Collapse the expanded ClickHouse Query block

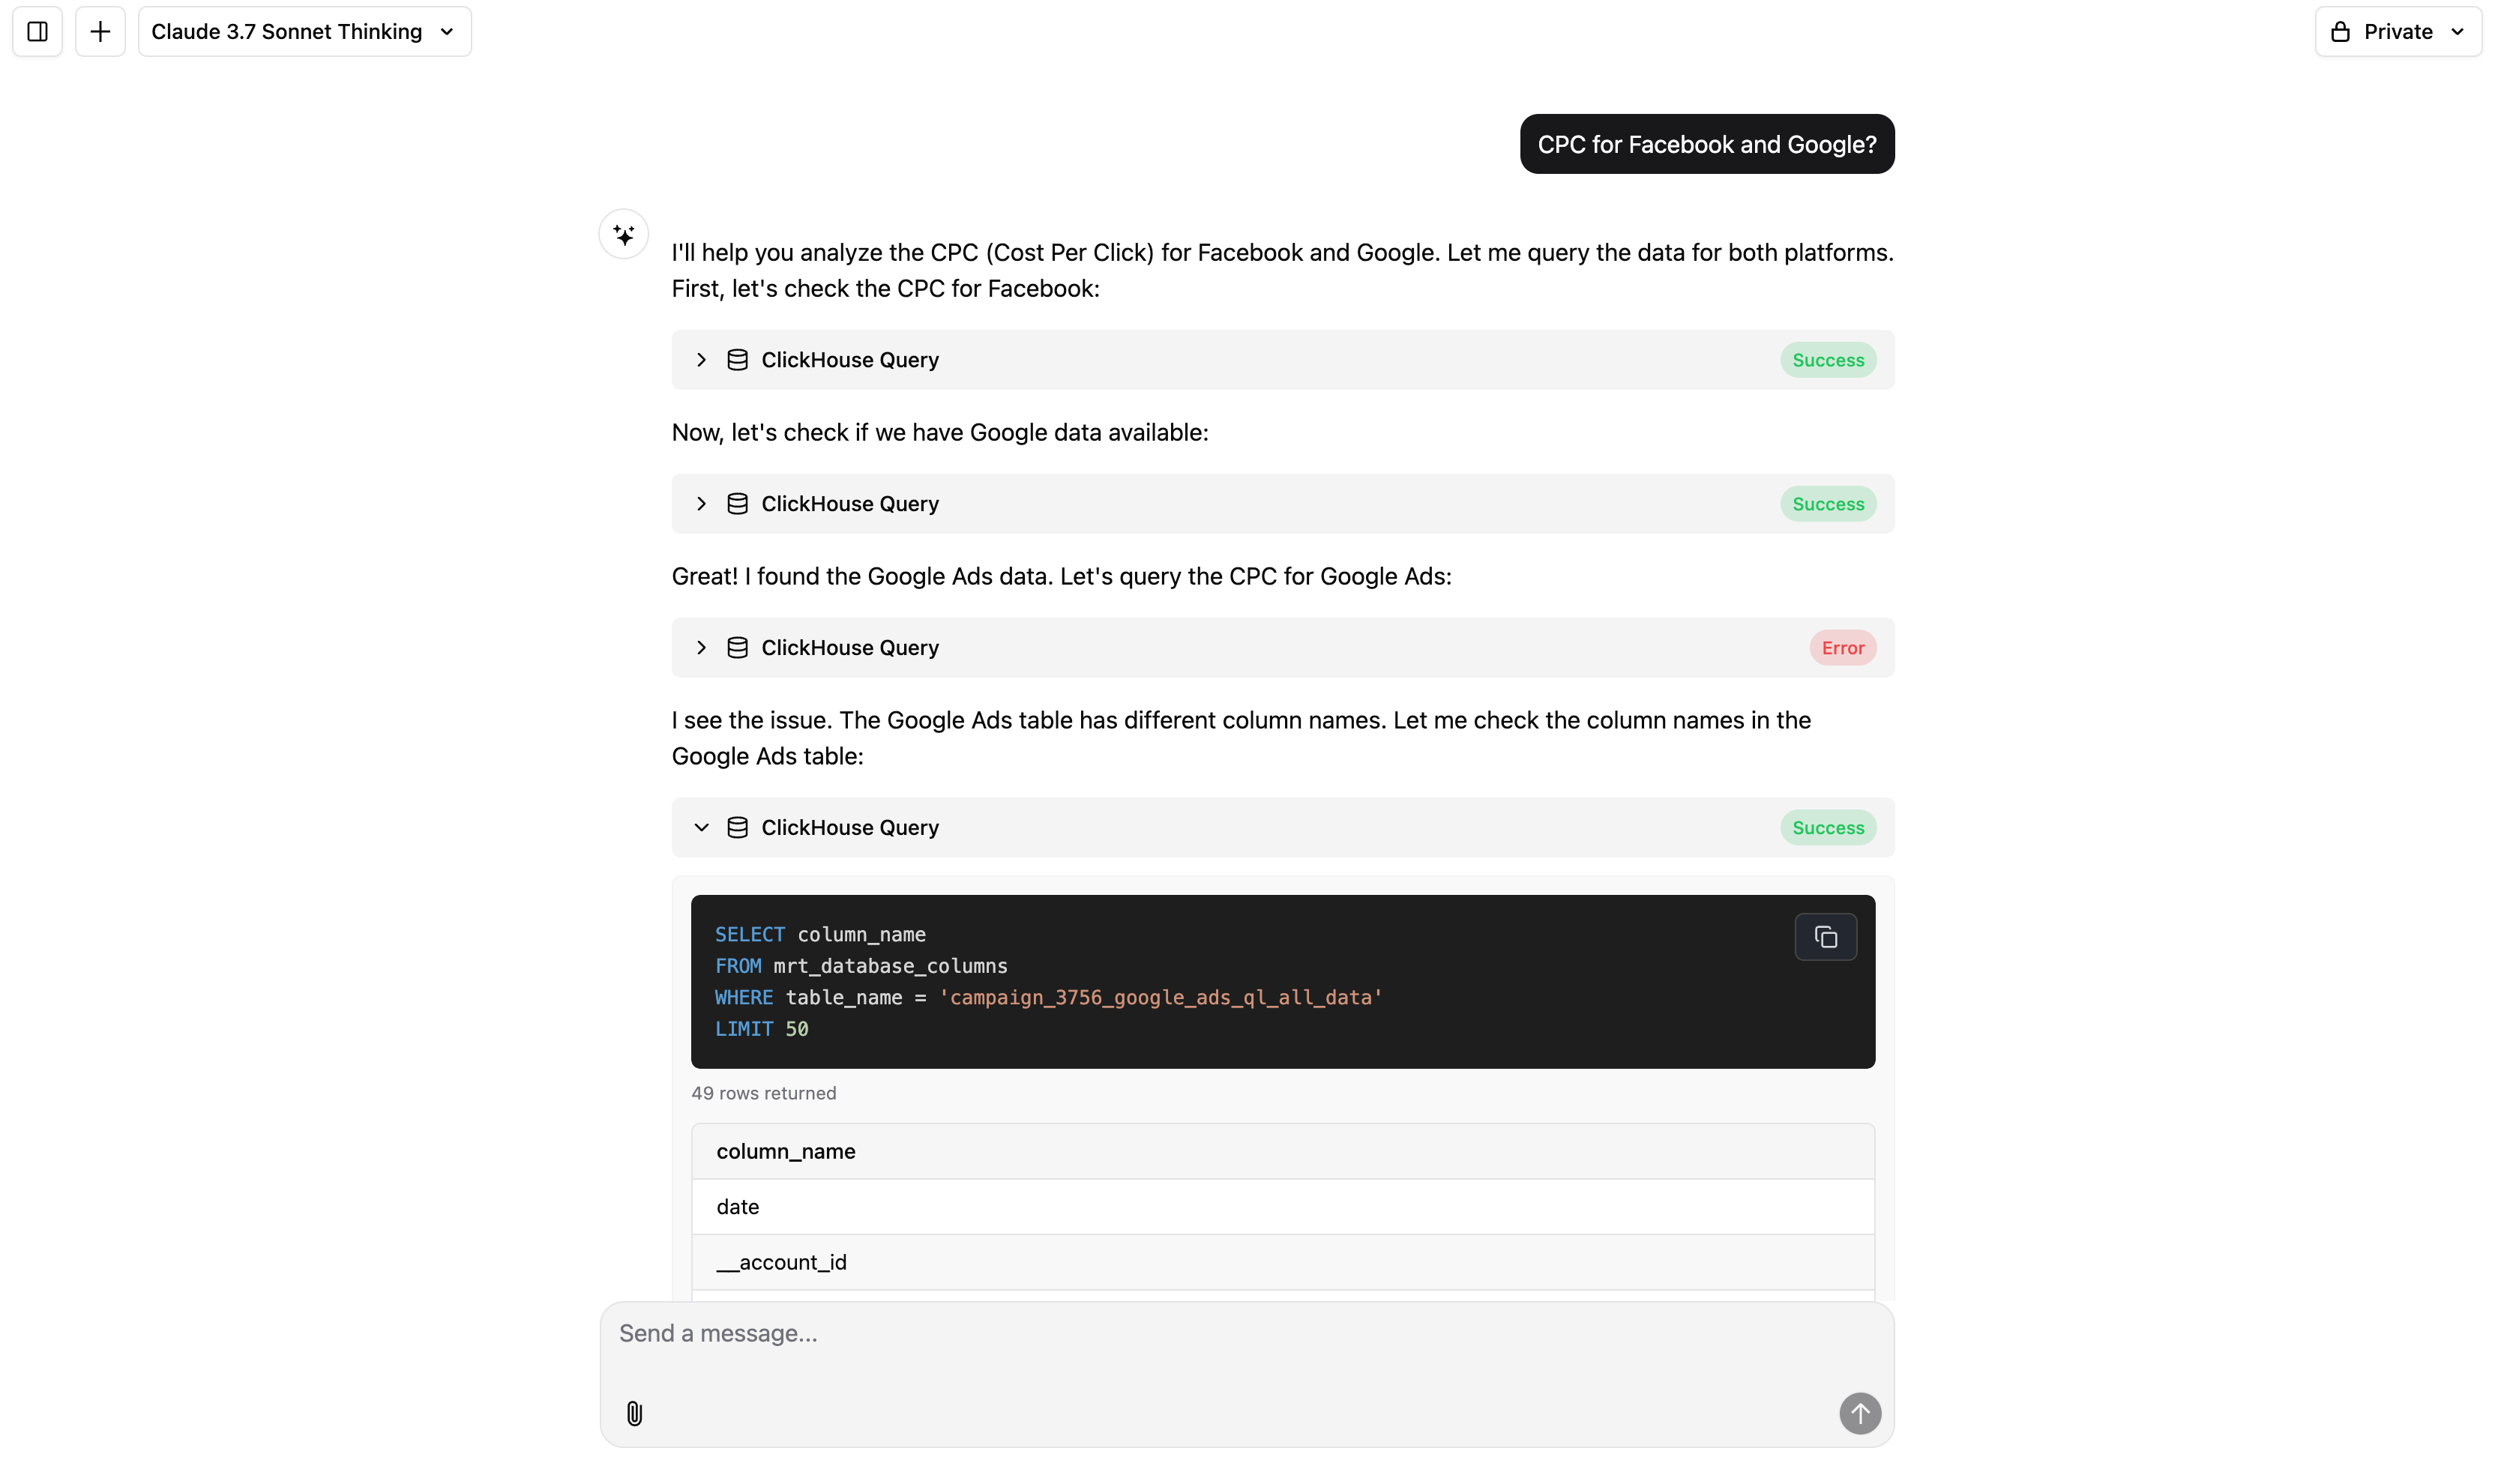click(702, 828)
